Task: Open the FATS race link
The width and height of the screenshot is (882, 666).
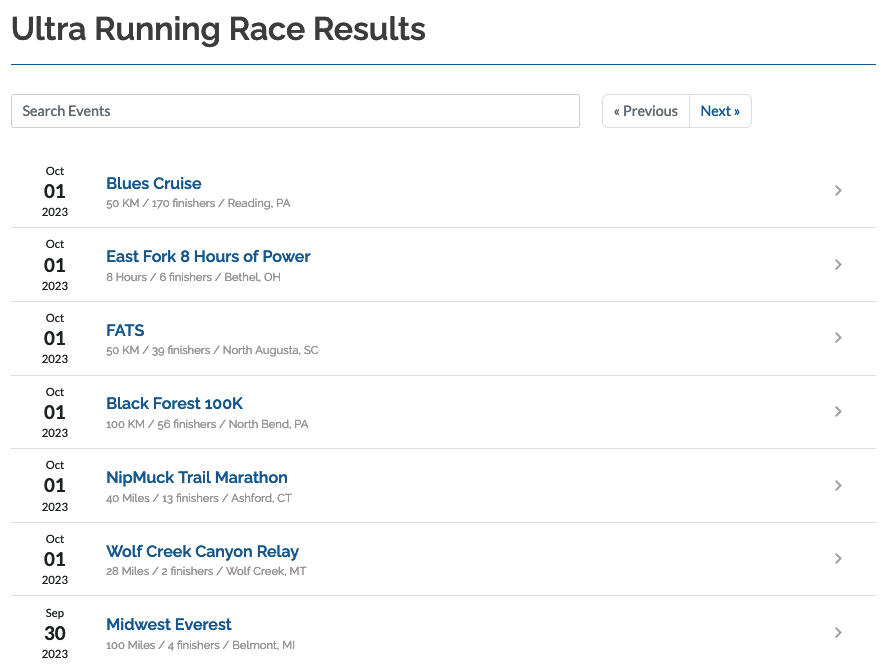Action: (125, 330)
